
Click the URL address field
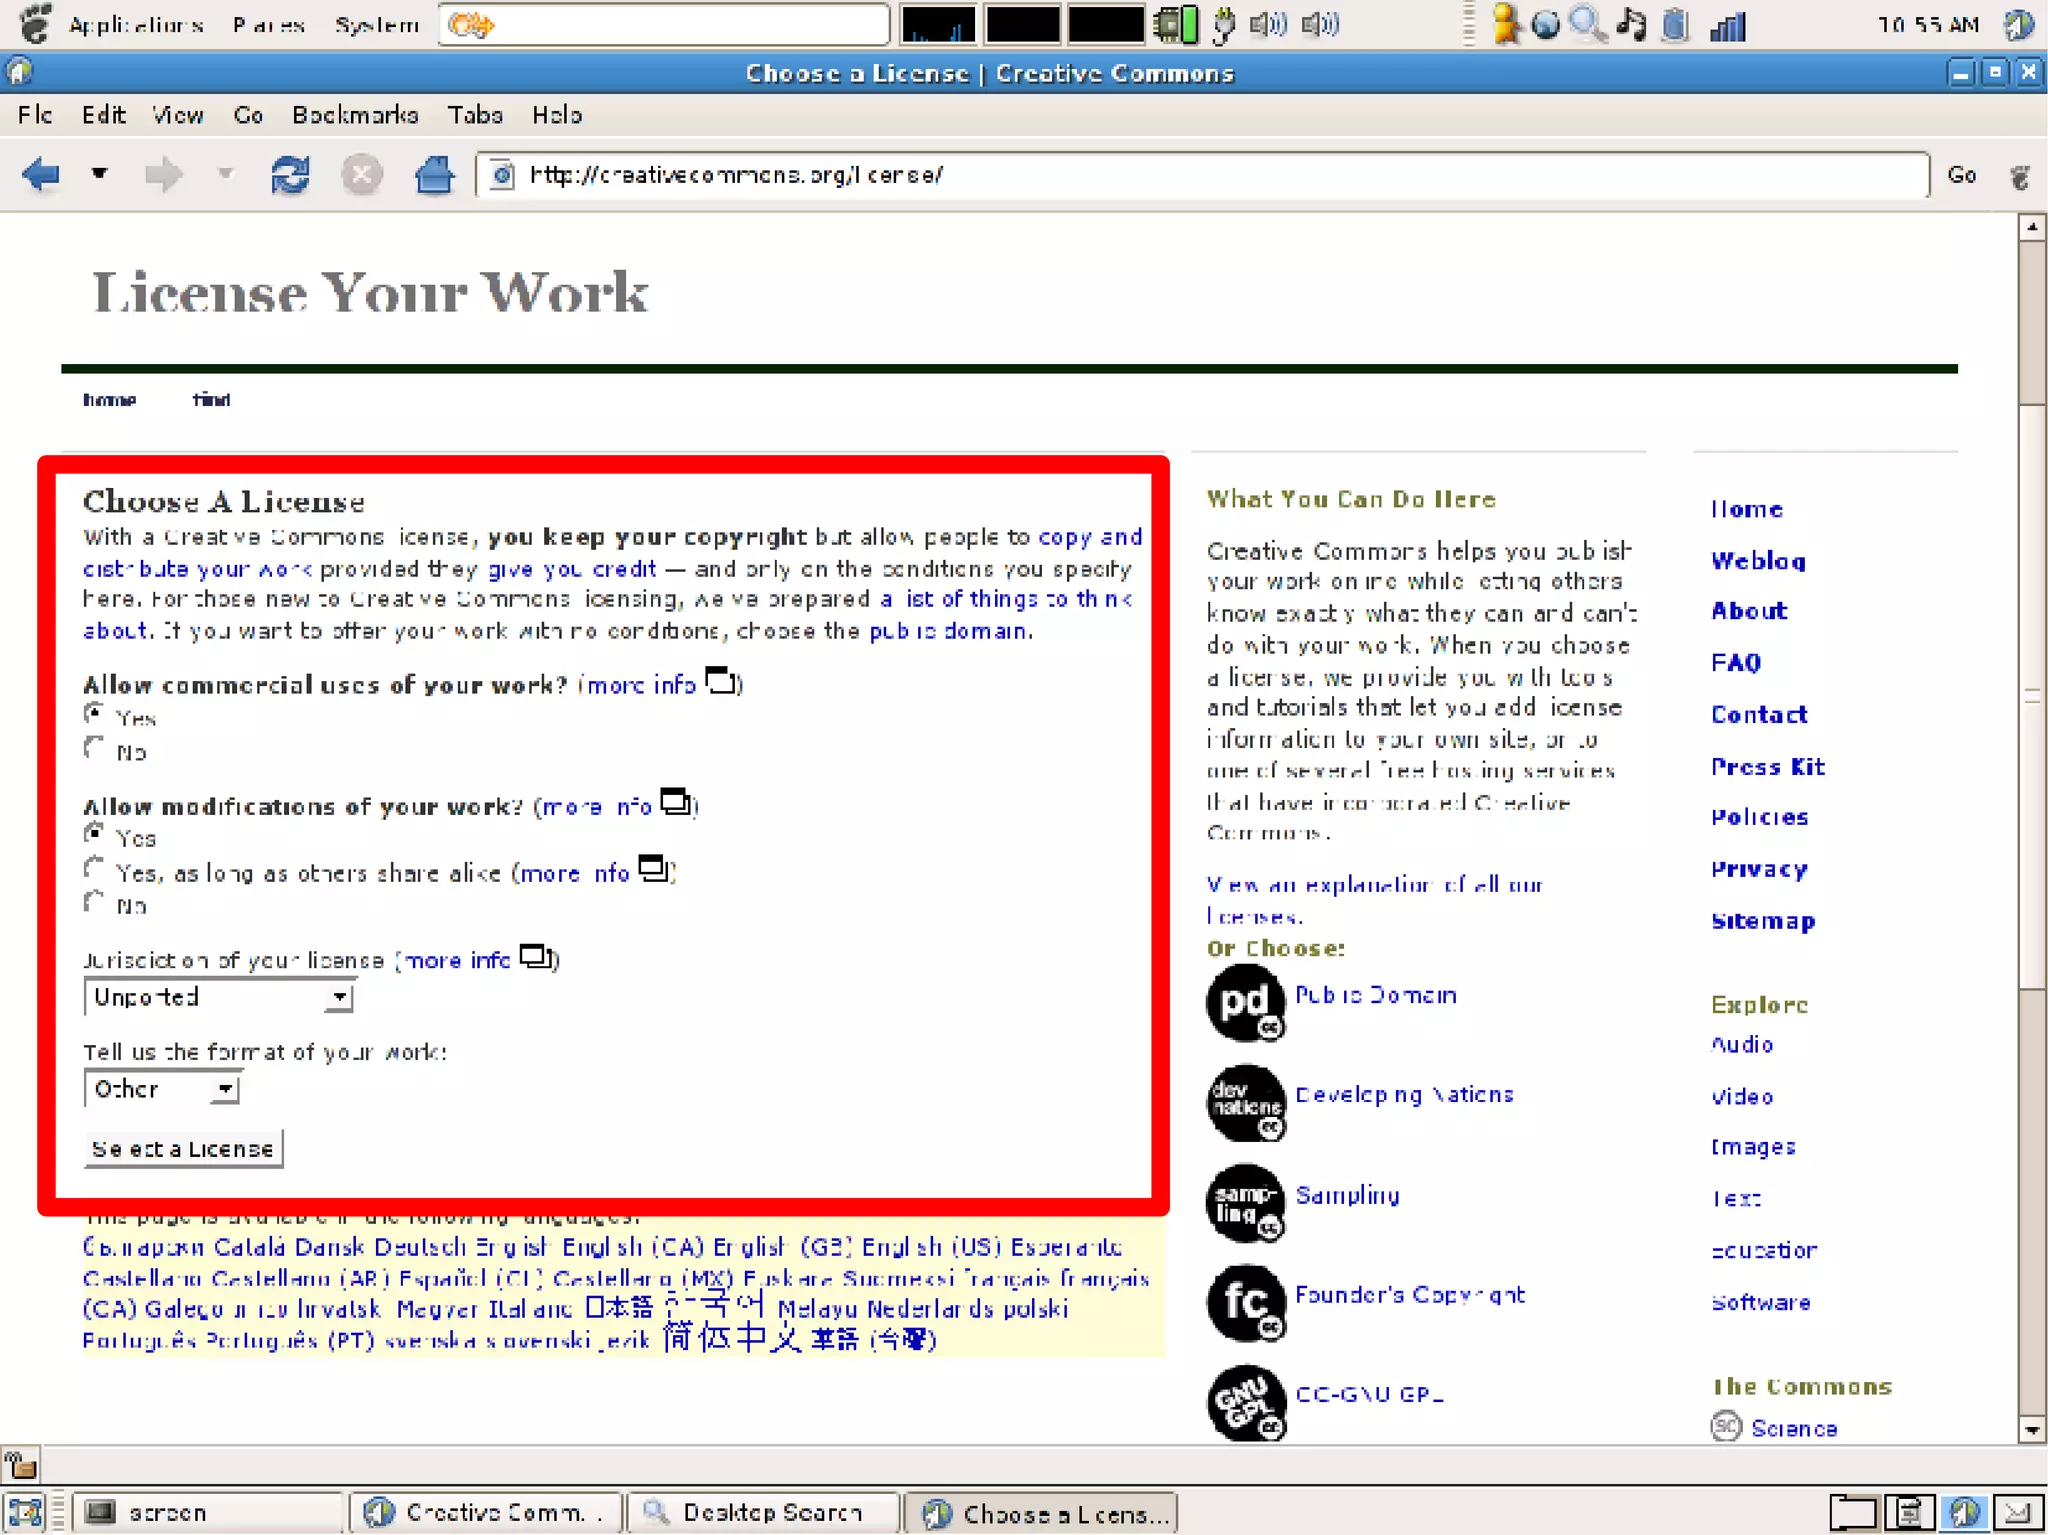pyautogui.click(x=1200, y=175)
